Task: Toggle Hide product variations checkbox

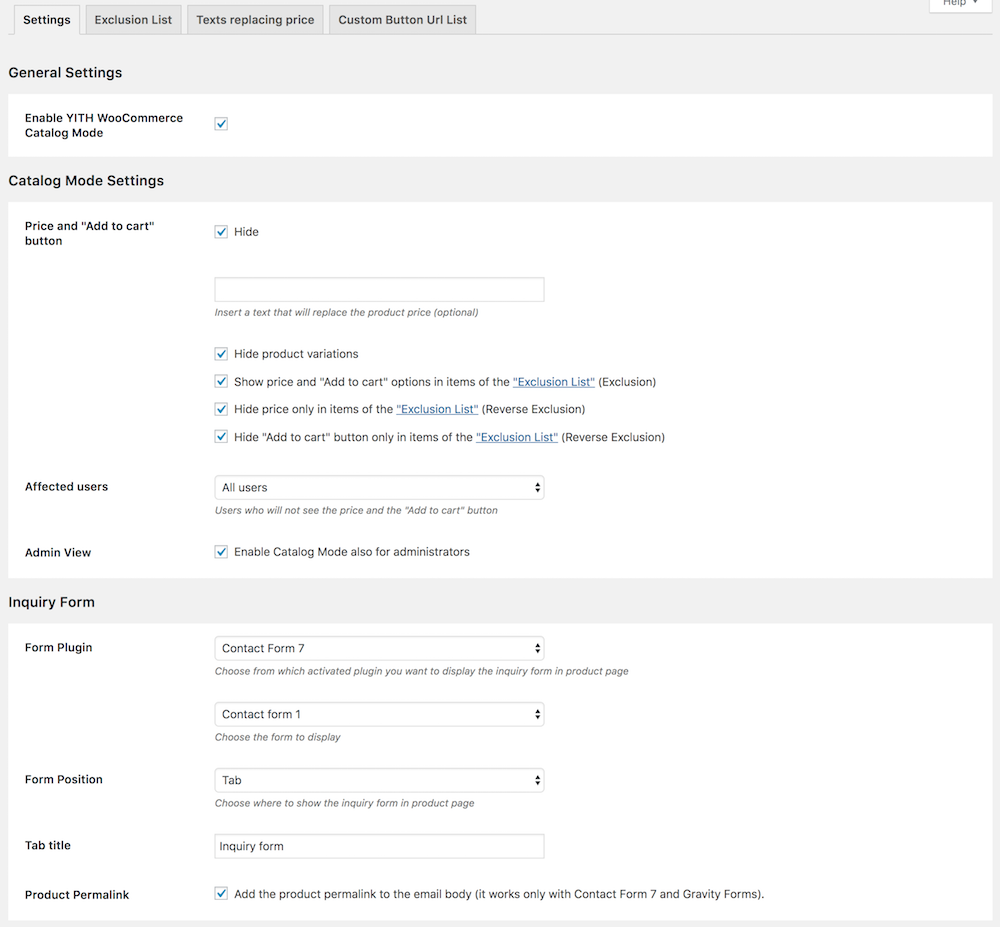Action: (221, 354)
